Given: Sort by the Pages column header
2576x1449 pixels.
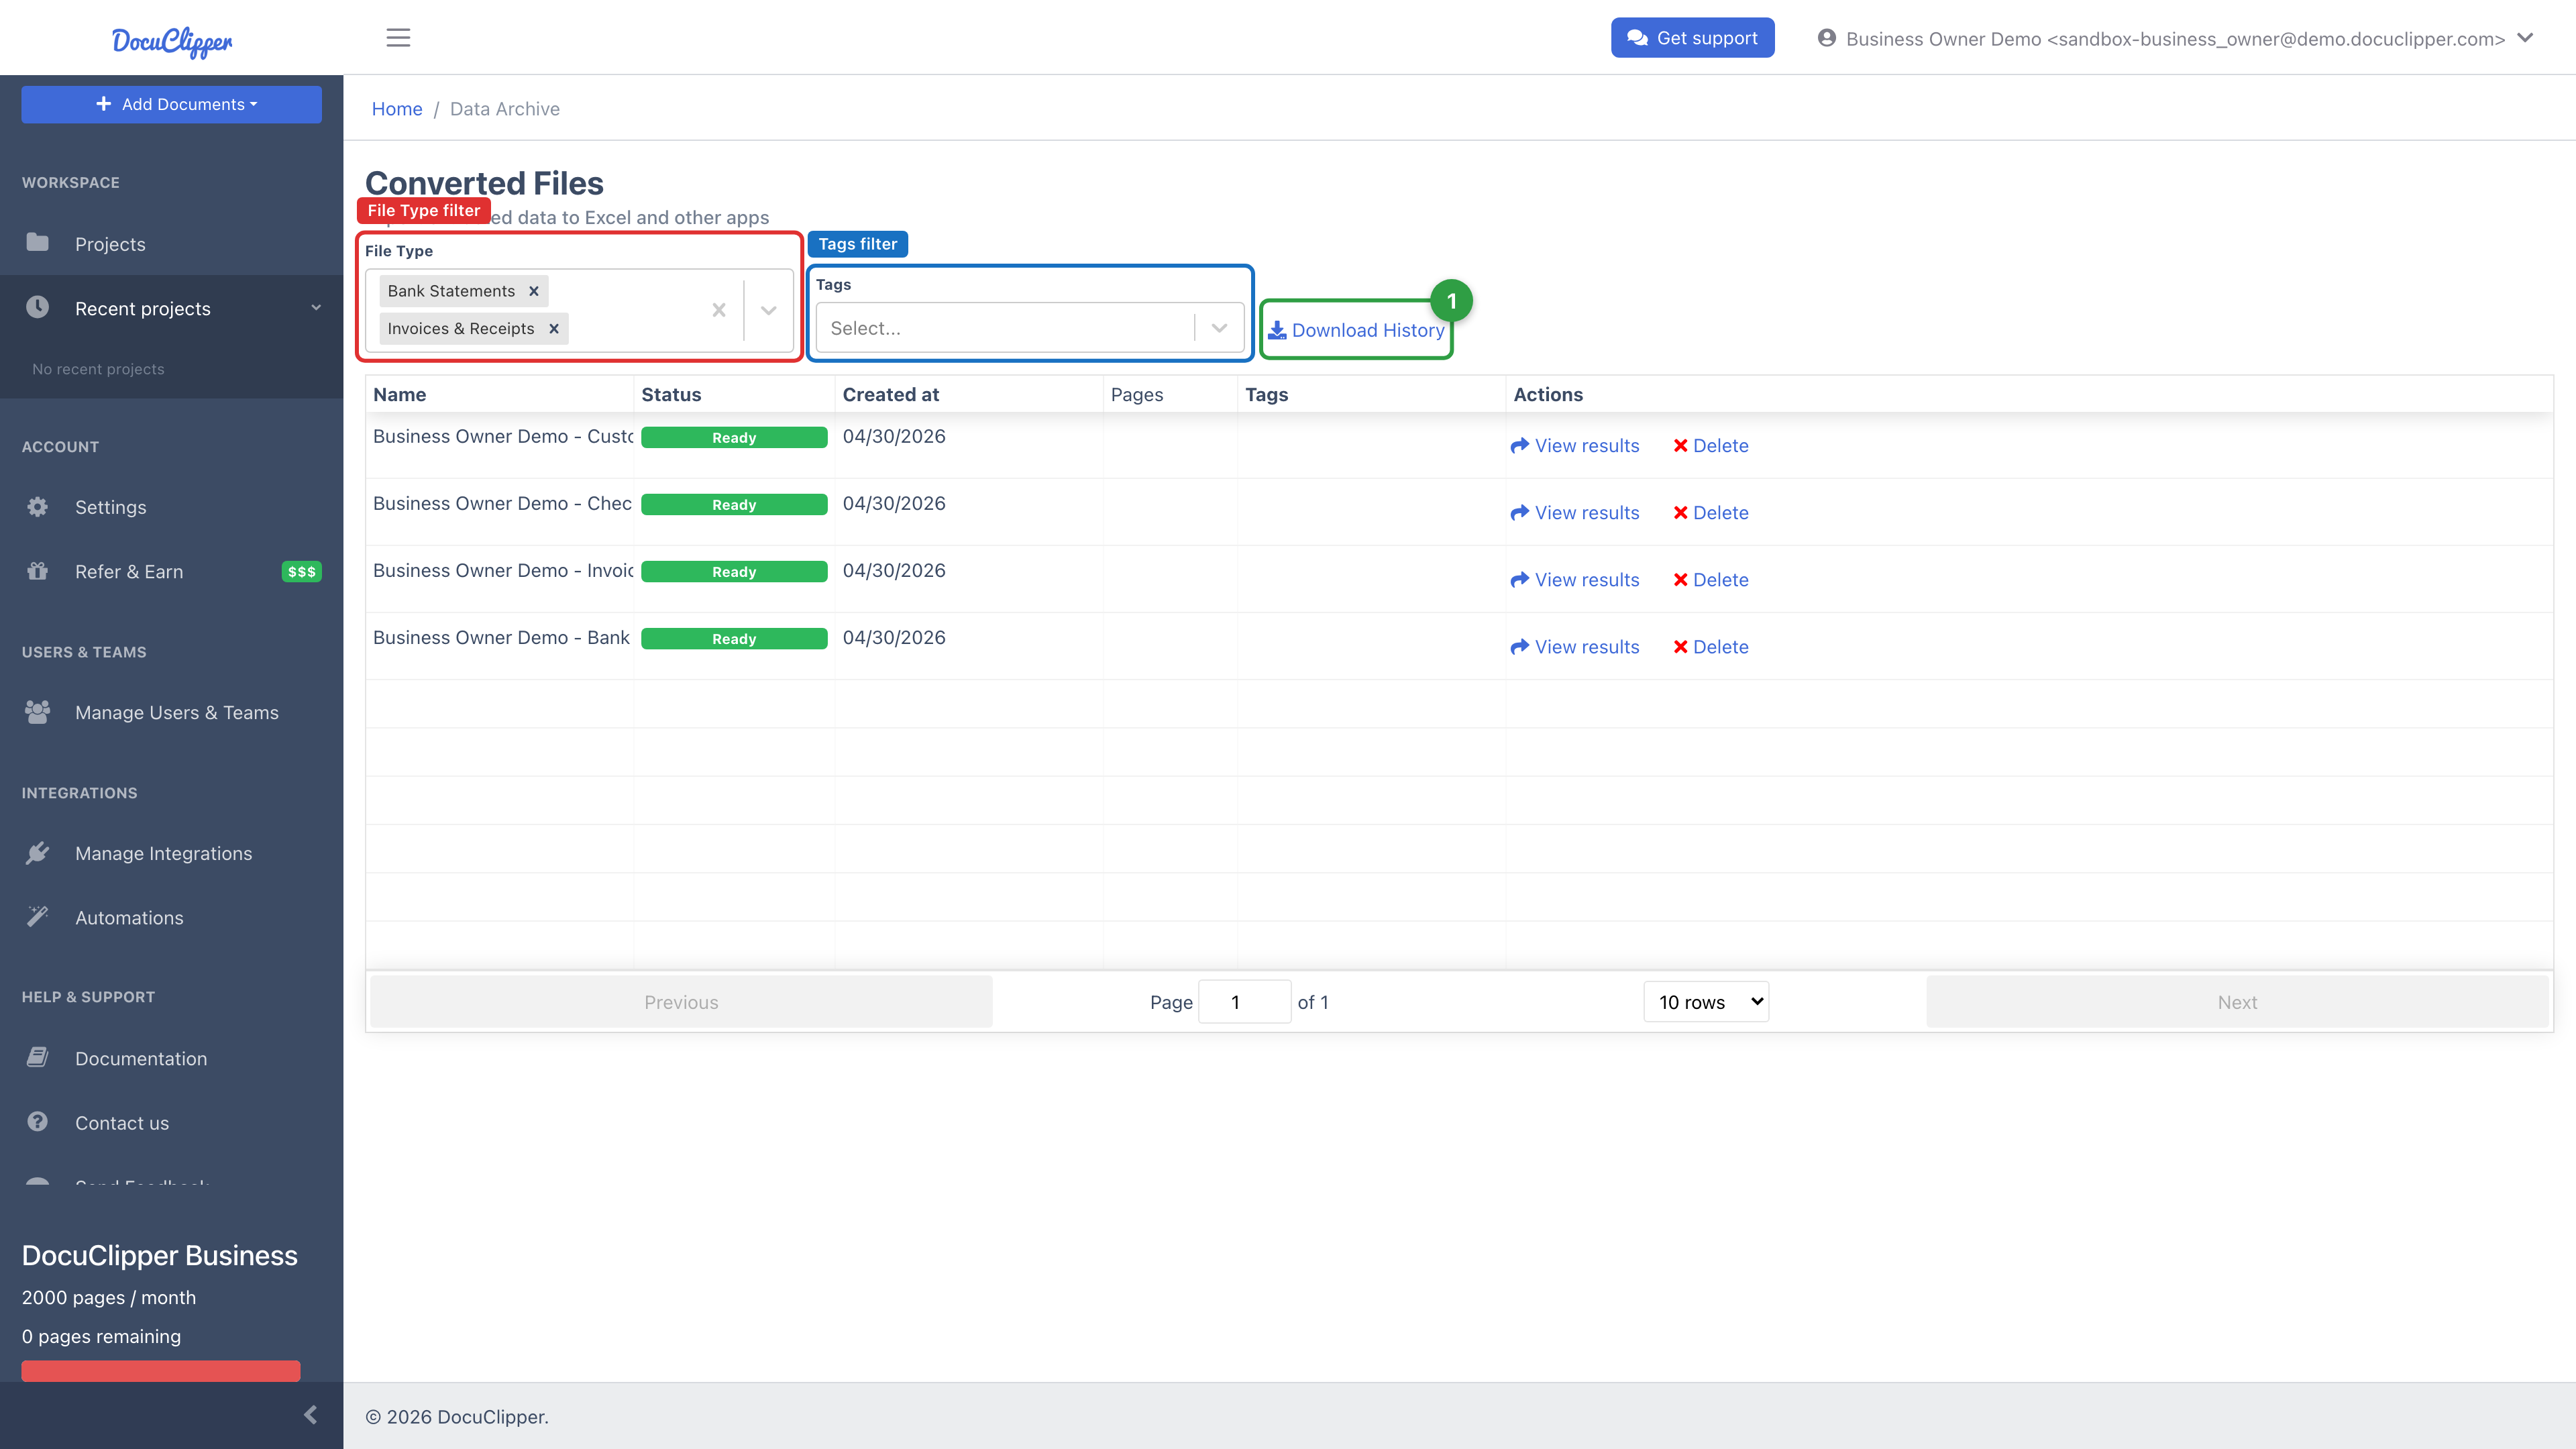Looking at the screenshot, I should [1170, 394].
